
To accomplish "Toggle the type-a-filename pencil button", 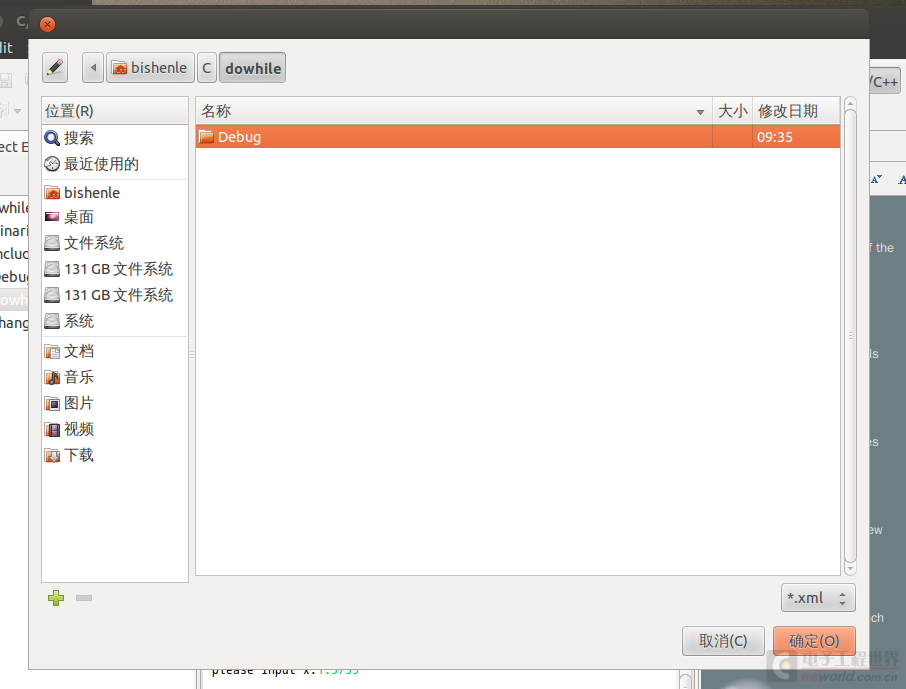I will point(55,68).
